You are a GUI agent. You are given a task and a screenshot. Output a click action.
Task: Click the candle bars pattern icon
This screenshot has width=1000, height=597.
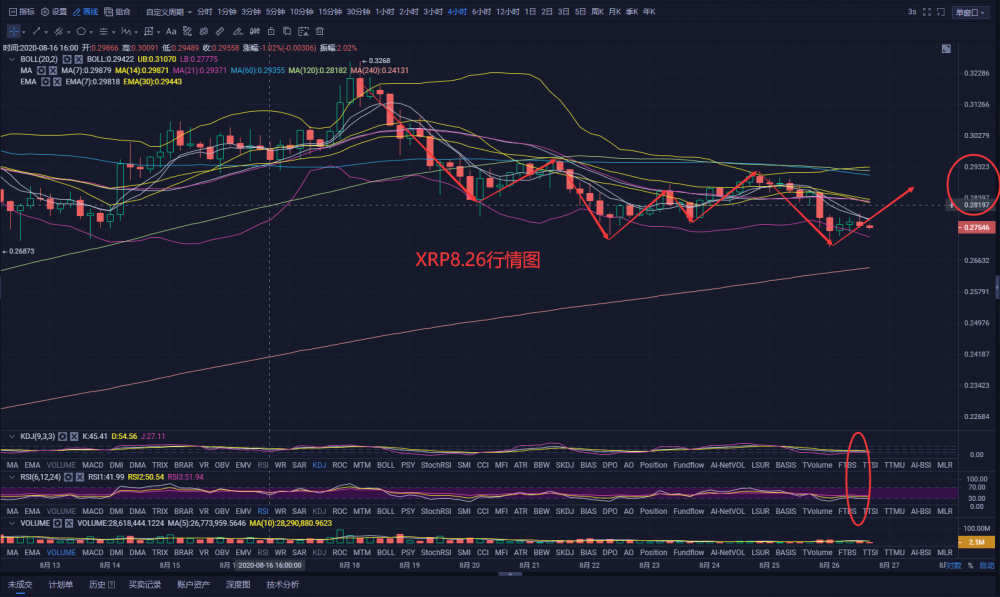tap(254, 31)
